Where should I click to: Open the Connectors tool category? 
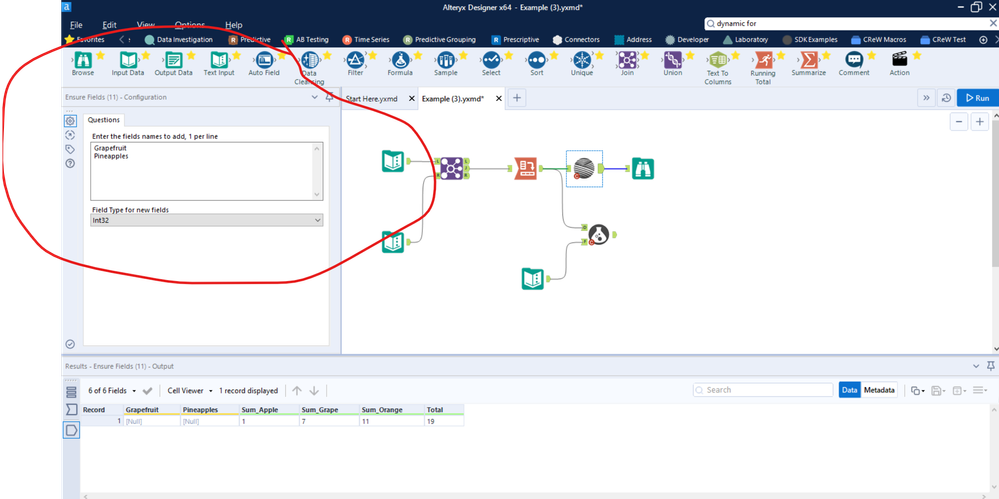pyautogui.click(x=576, y=40)
